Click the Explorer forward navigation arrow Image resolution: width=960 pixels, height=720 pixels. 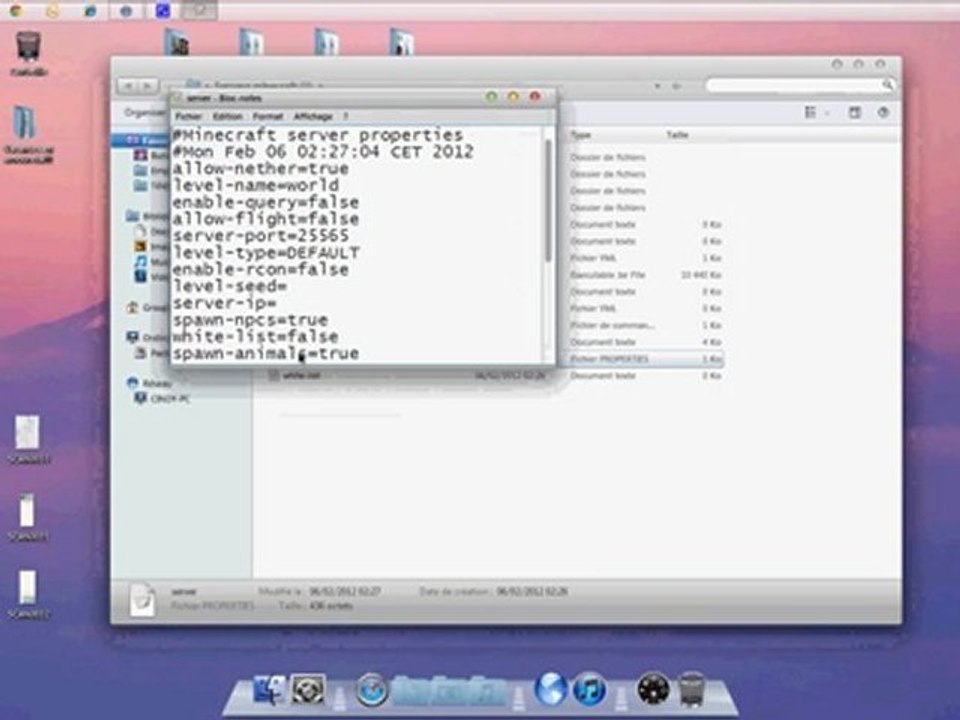pos(147,86)
